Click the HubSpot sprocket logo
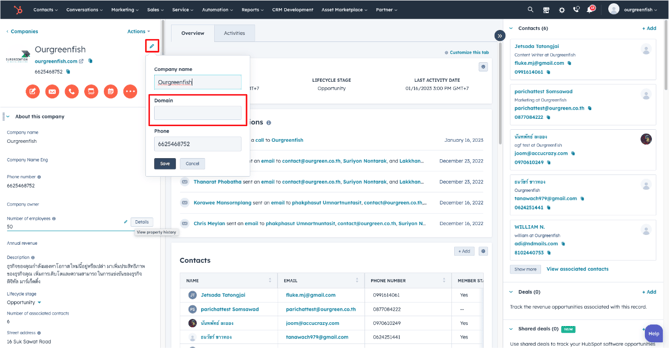This screenshot has height=362, width=670. coord(18,9)
